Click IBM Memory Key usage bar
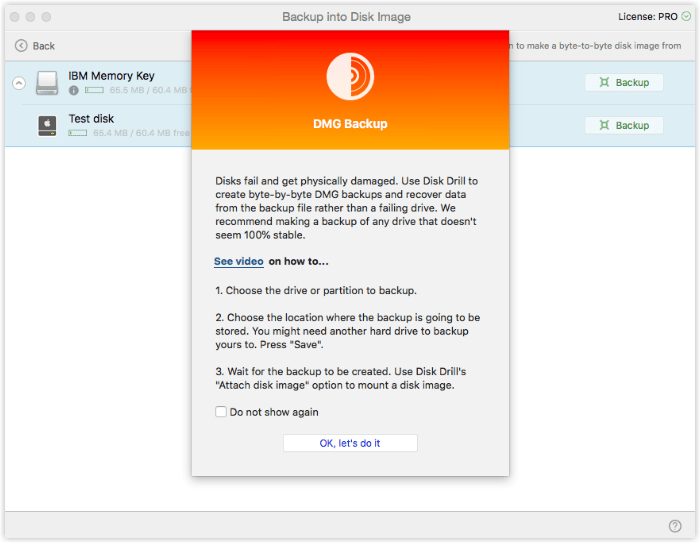This screenshot has width=700, height=543. [x=94, y=90]
